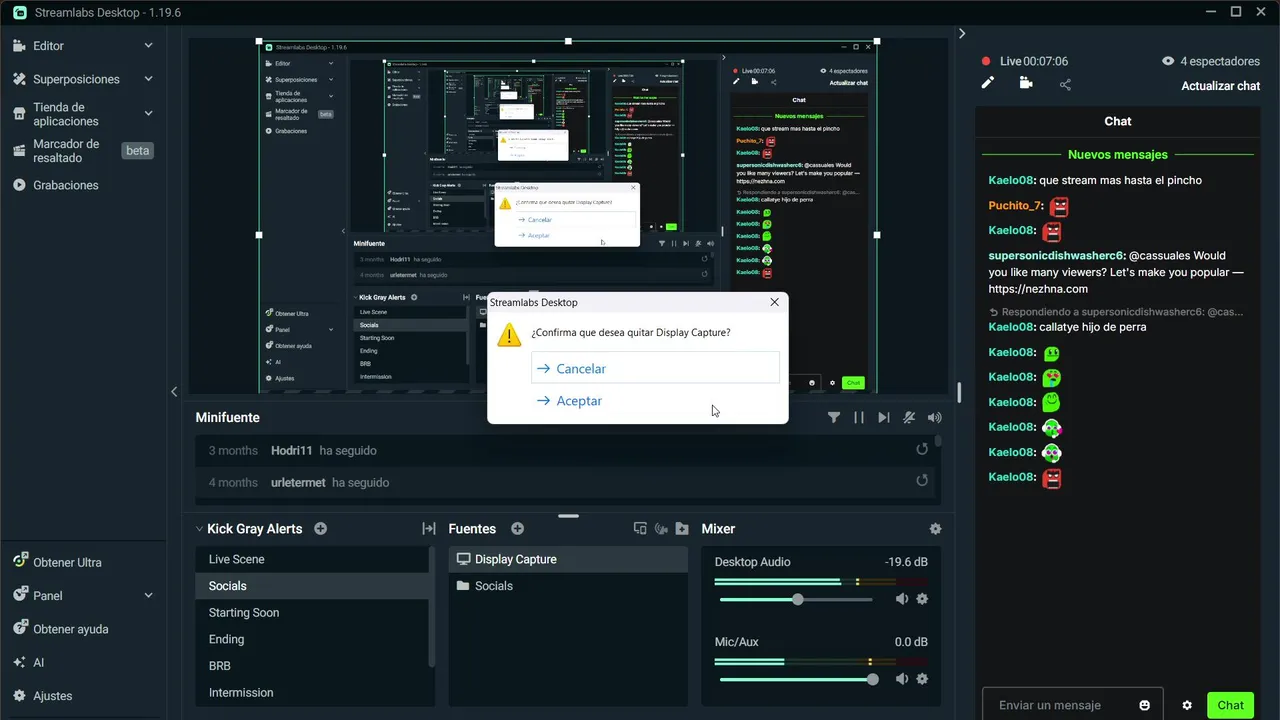Click Actualizar chat
This screenshot has width=1280, height=720.
1220,86
